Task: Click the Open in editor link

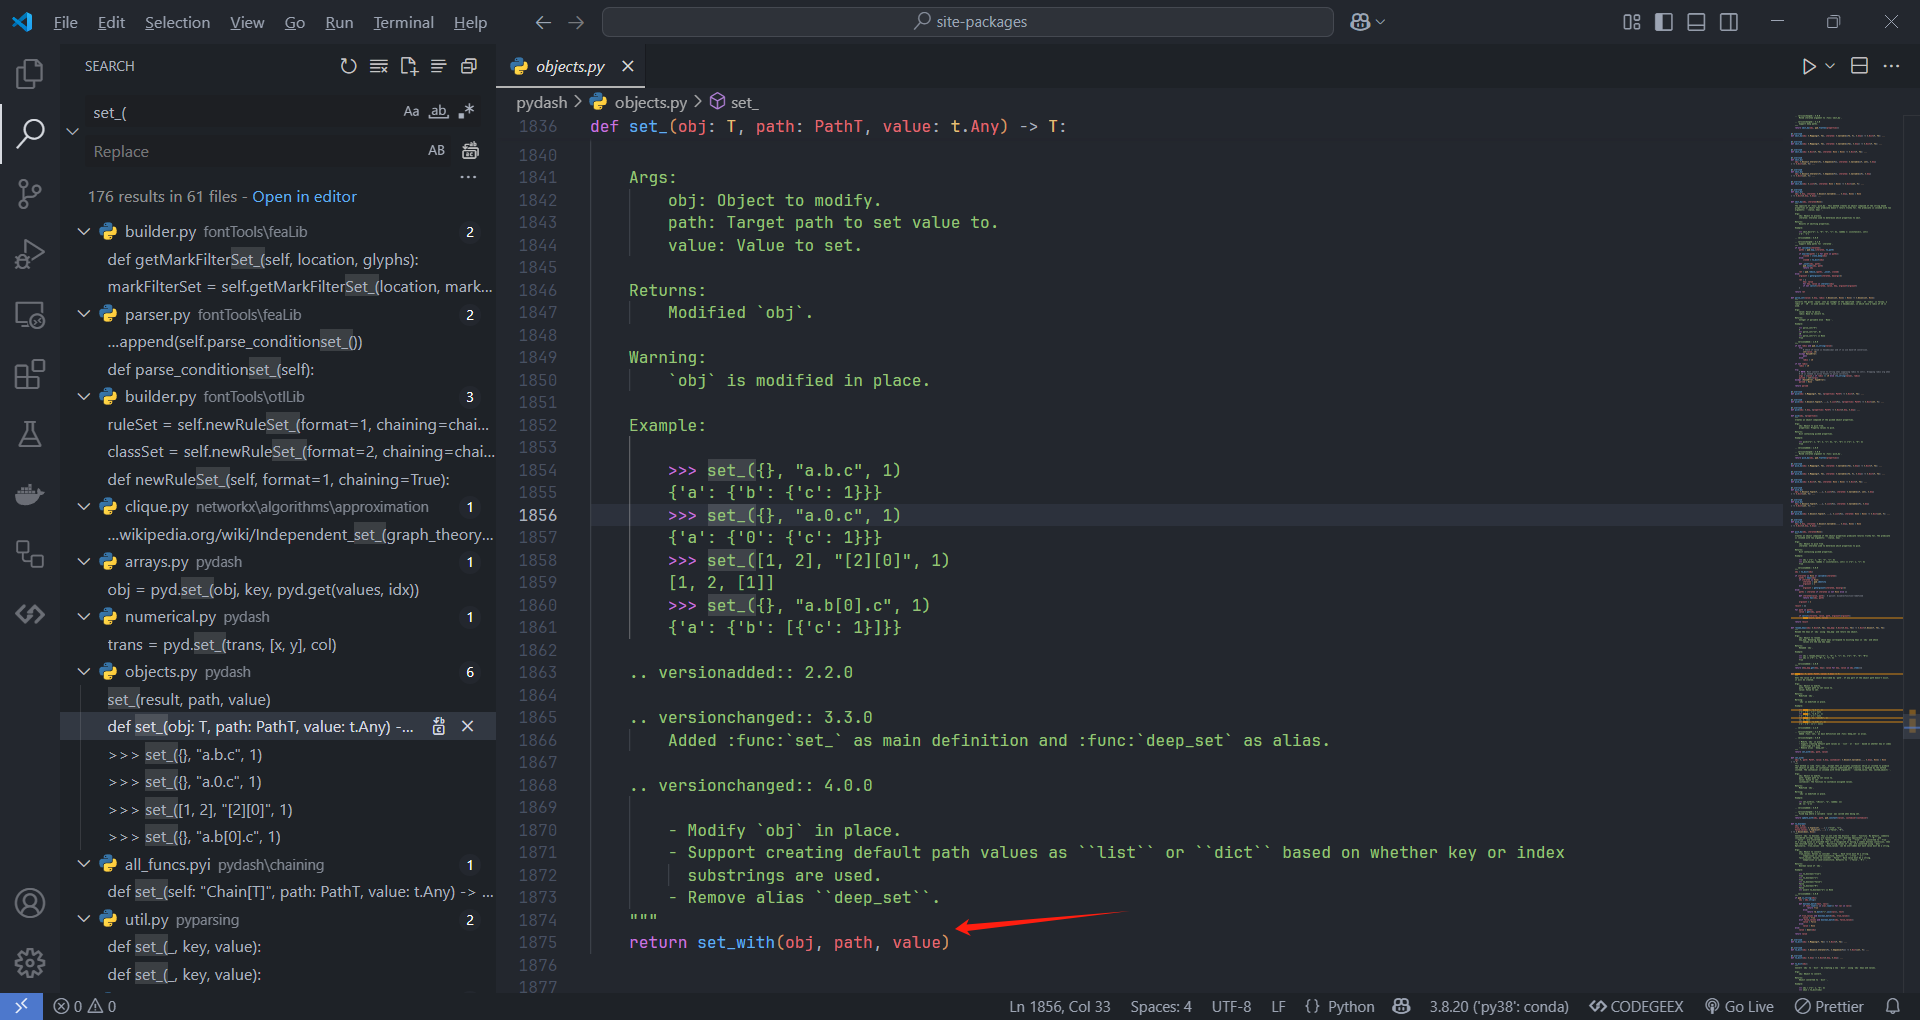Action: (304, 197)
